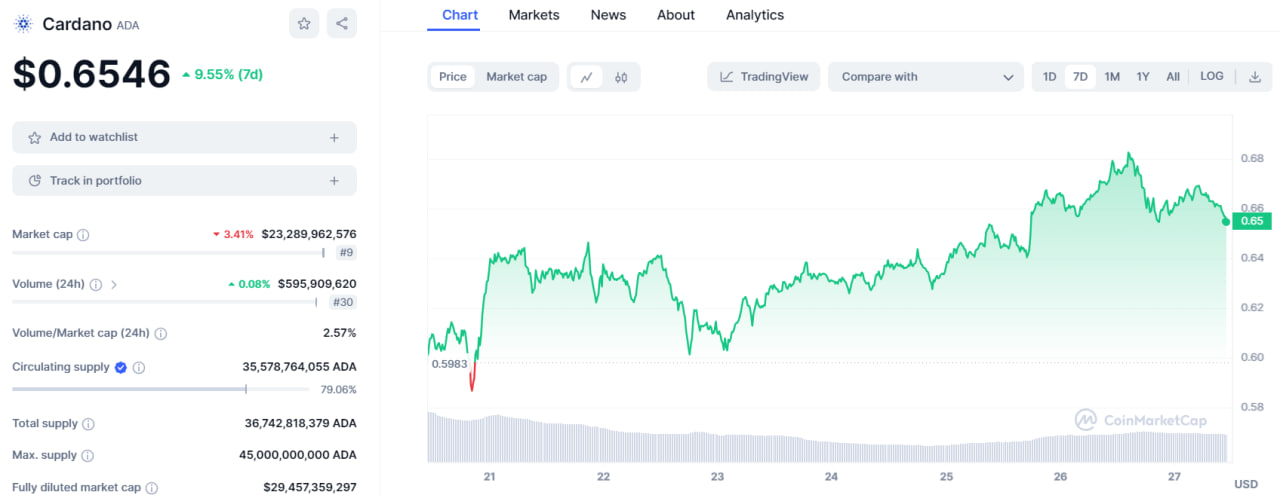1280x495 pixels.
Task: Switch to candlestick chart icon
Action: [621, 77]
